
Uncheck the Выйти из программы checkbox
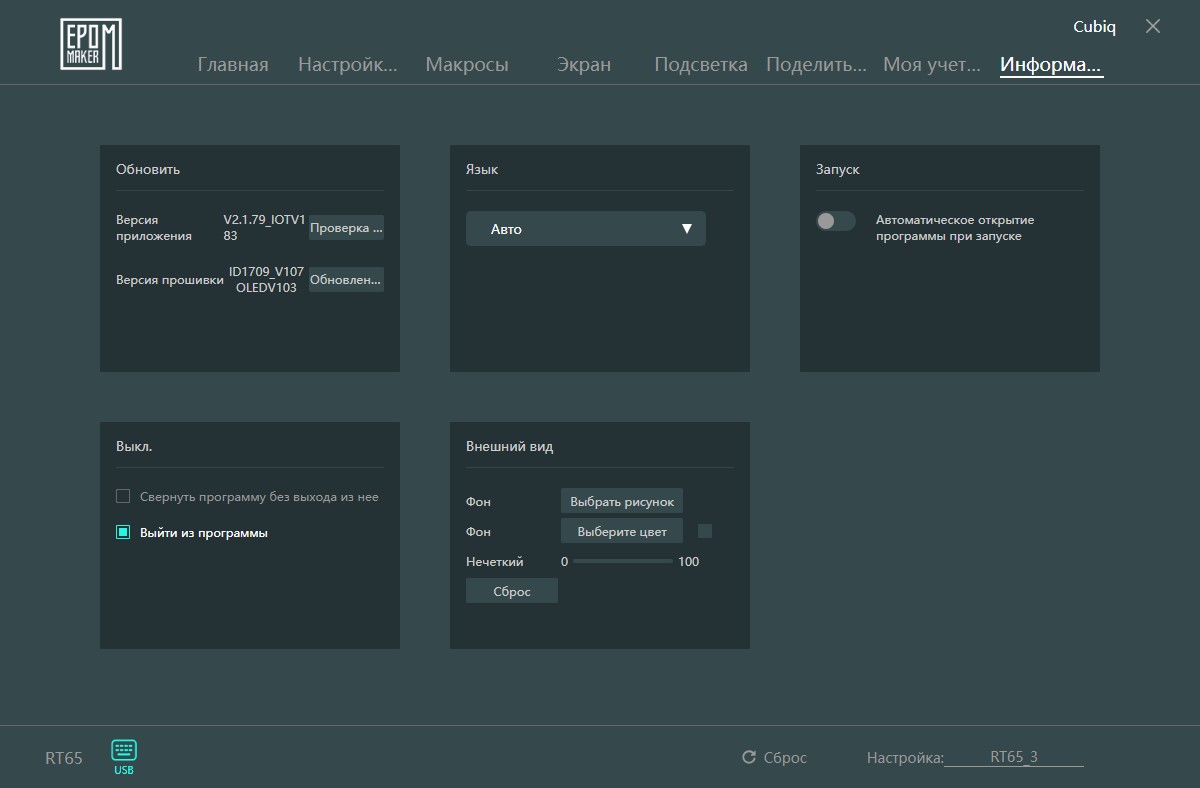tap(123, 533)
